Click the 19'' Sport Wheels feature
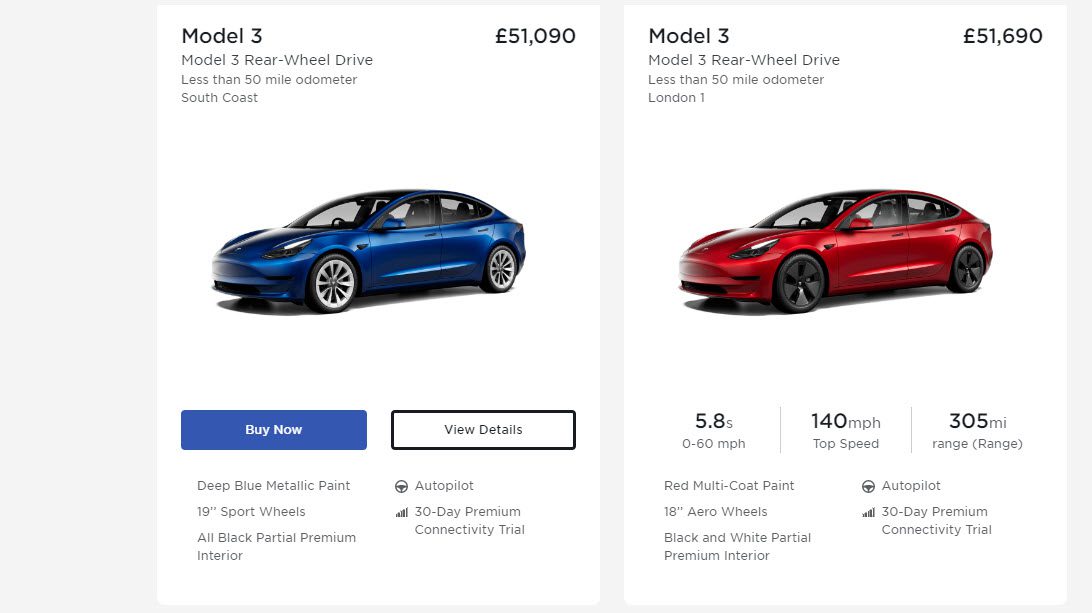This screenshot has width=1092, height=613. pos(251,512)
